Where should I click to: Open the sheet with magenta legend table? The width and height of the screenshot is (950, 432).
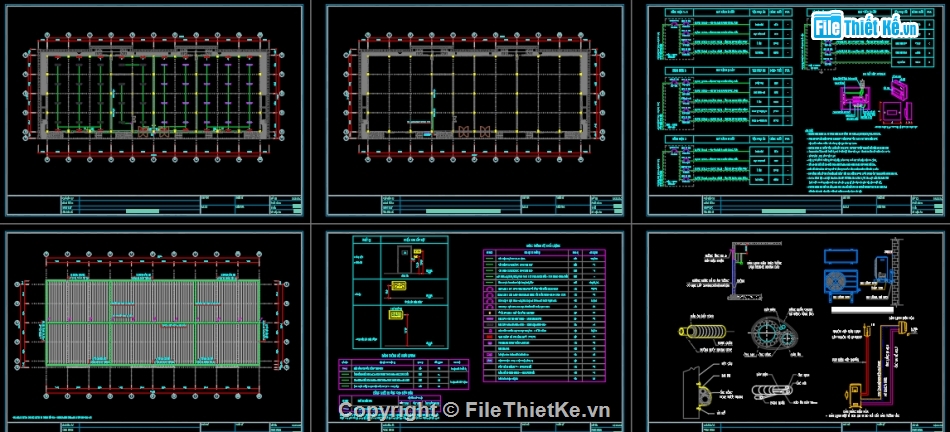click(x=475, y=331)
